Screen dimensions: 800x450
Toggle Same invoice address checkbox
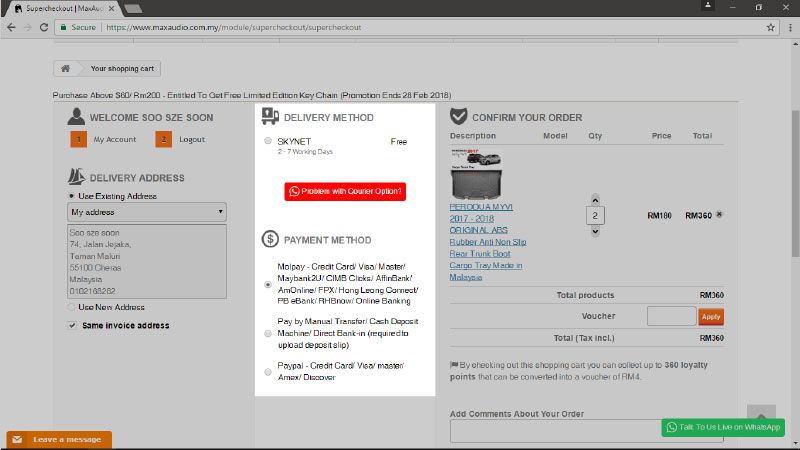tap(72, 325)
